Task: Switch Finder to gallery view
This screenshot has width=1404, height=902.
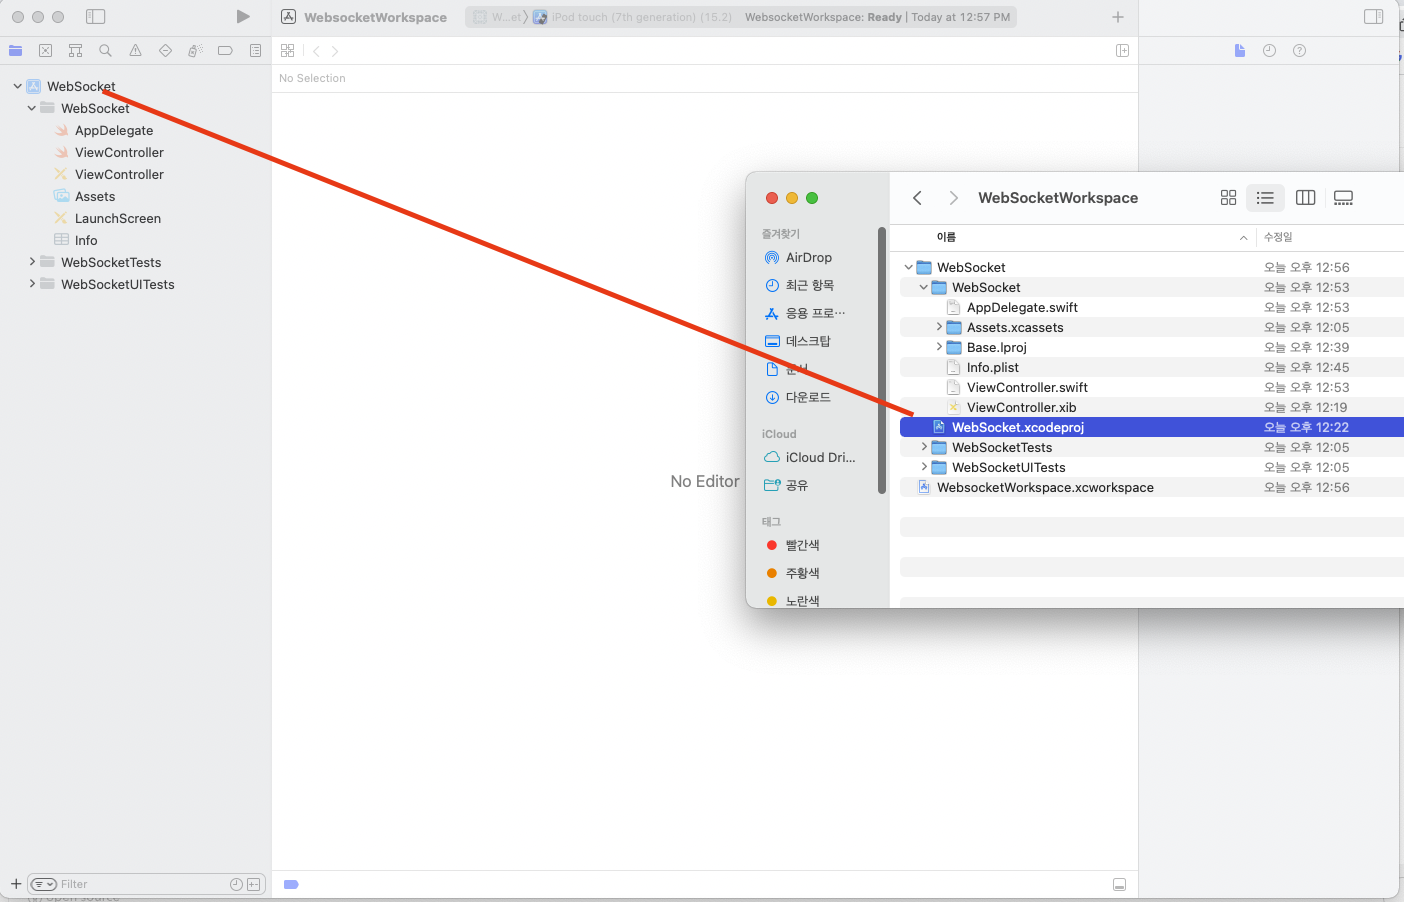Action: click(x=1343, y=198)
